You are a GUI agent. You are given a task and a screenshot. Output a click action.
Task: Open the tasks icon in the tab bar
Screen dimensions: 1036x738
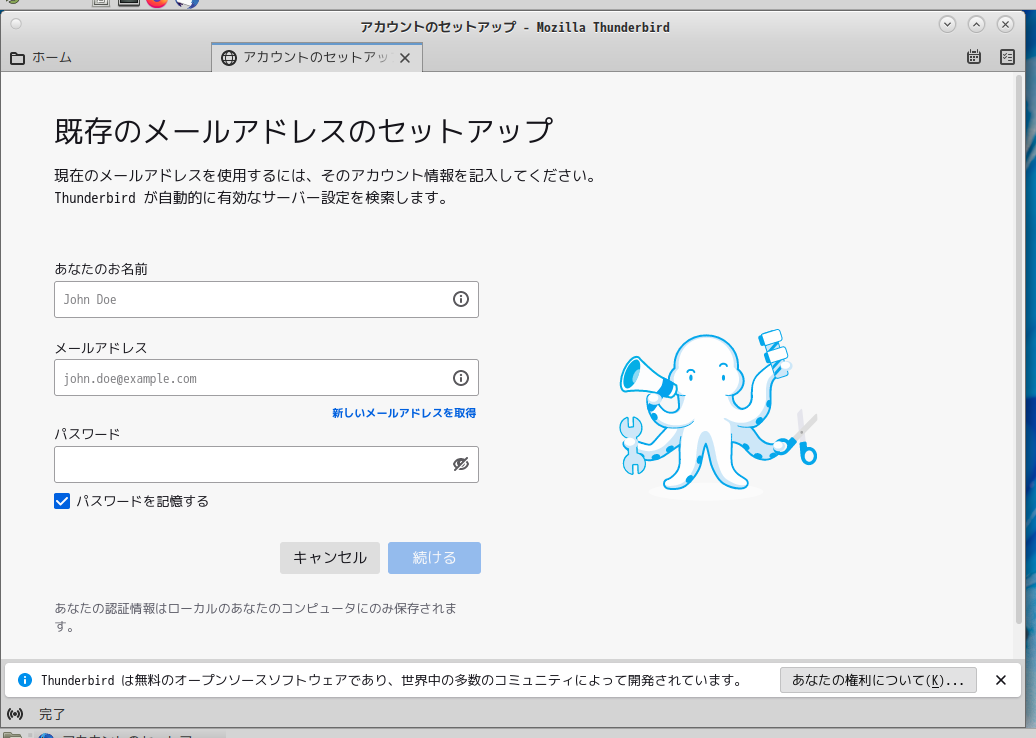tap(1007, 57)
